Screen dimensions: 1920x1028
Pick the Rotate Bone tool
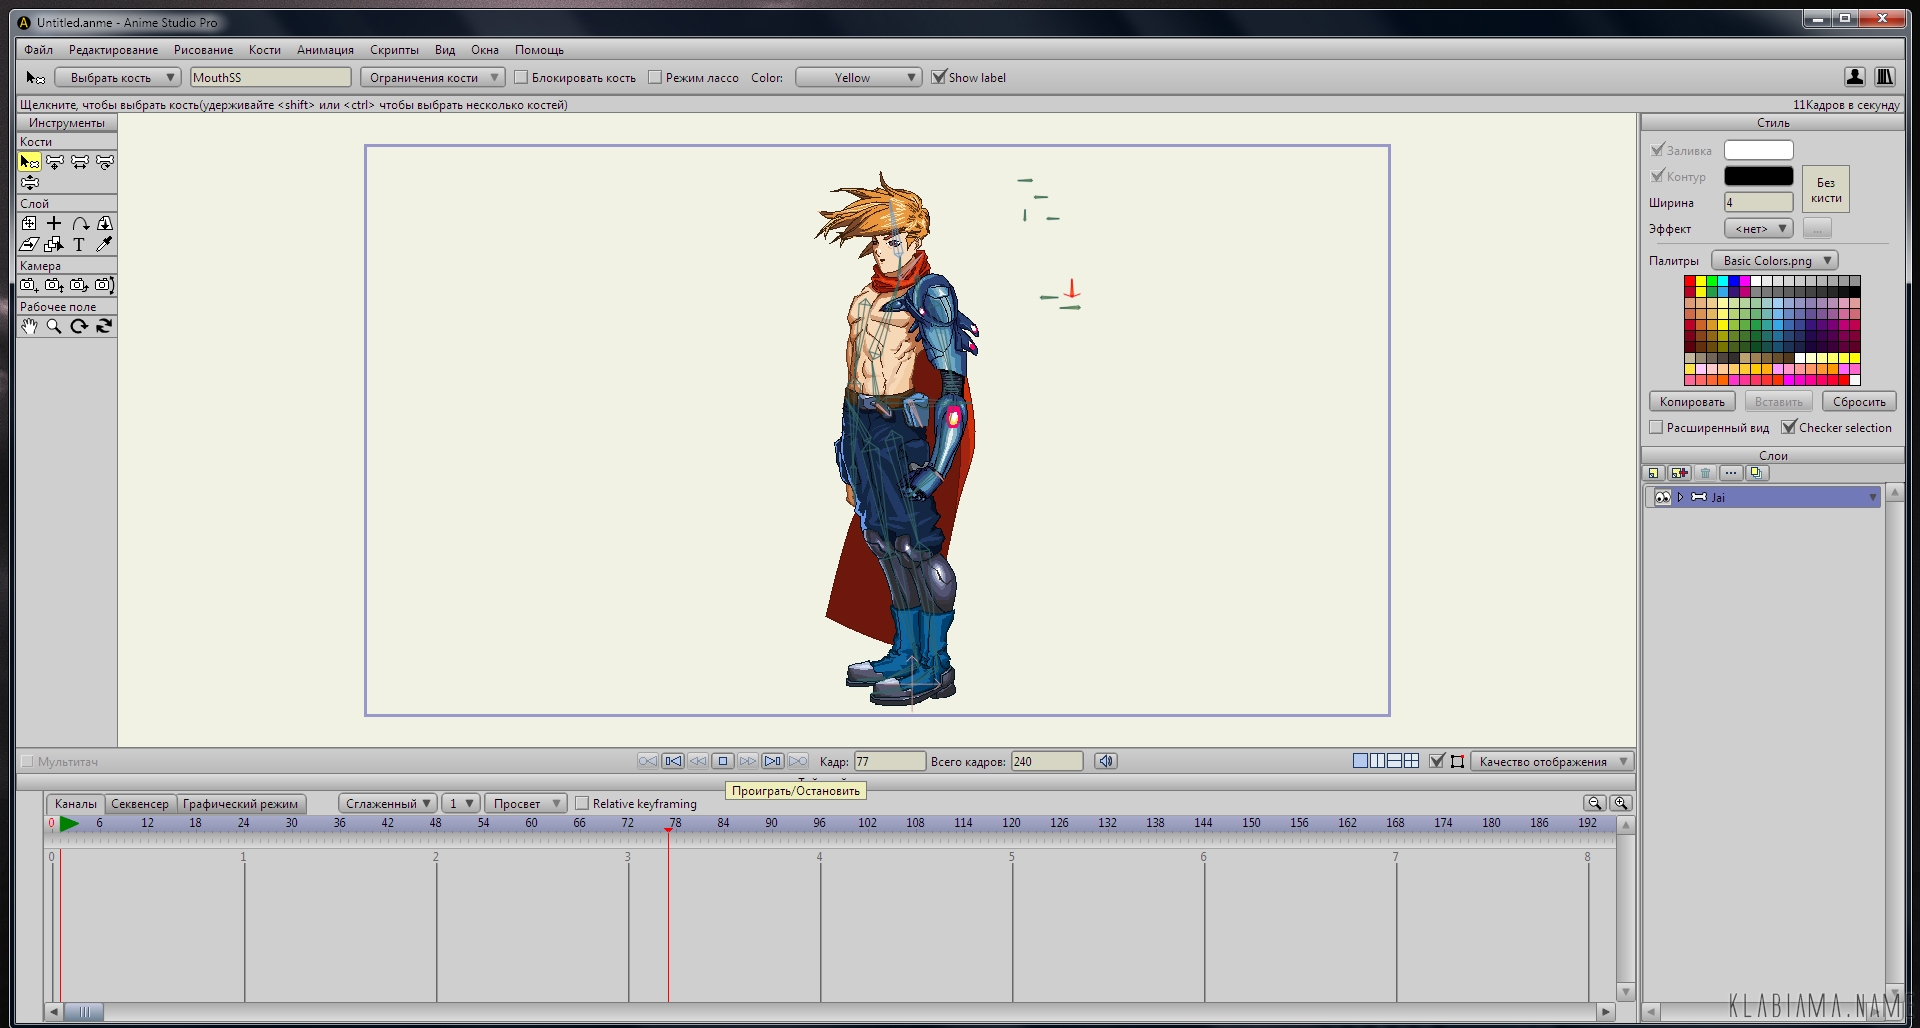(104, 162)
